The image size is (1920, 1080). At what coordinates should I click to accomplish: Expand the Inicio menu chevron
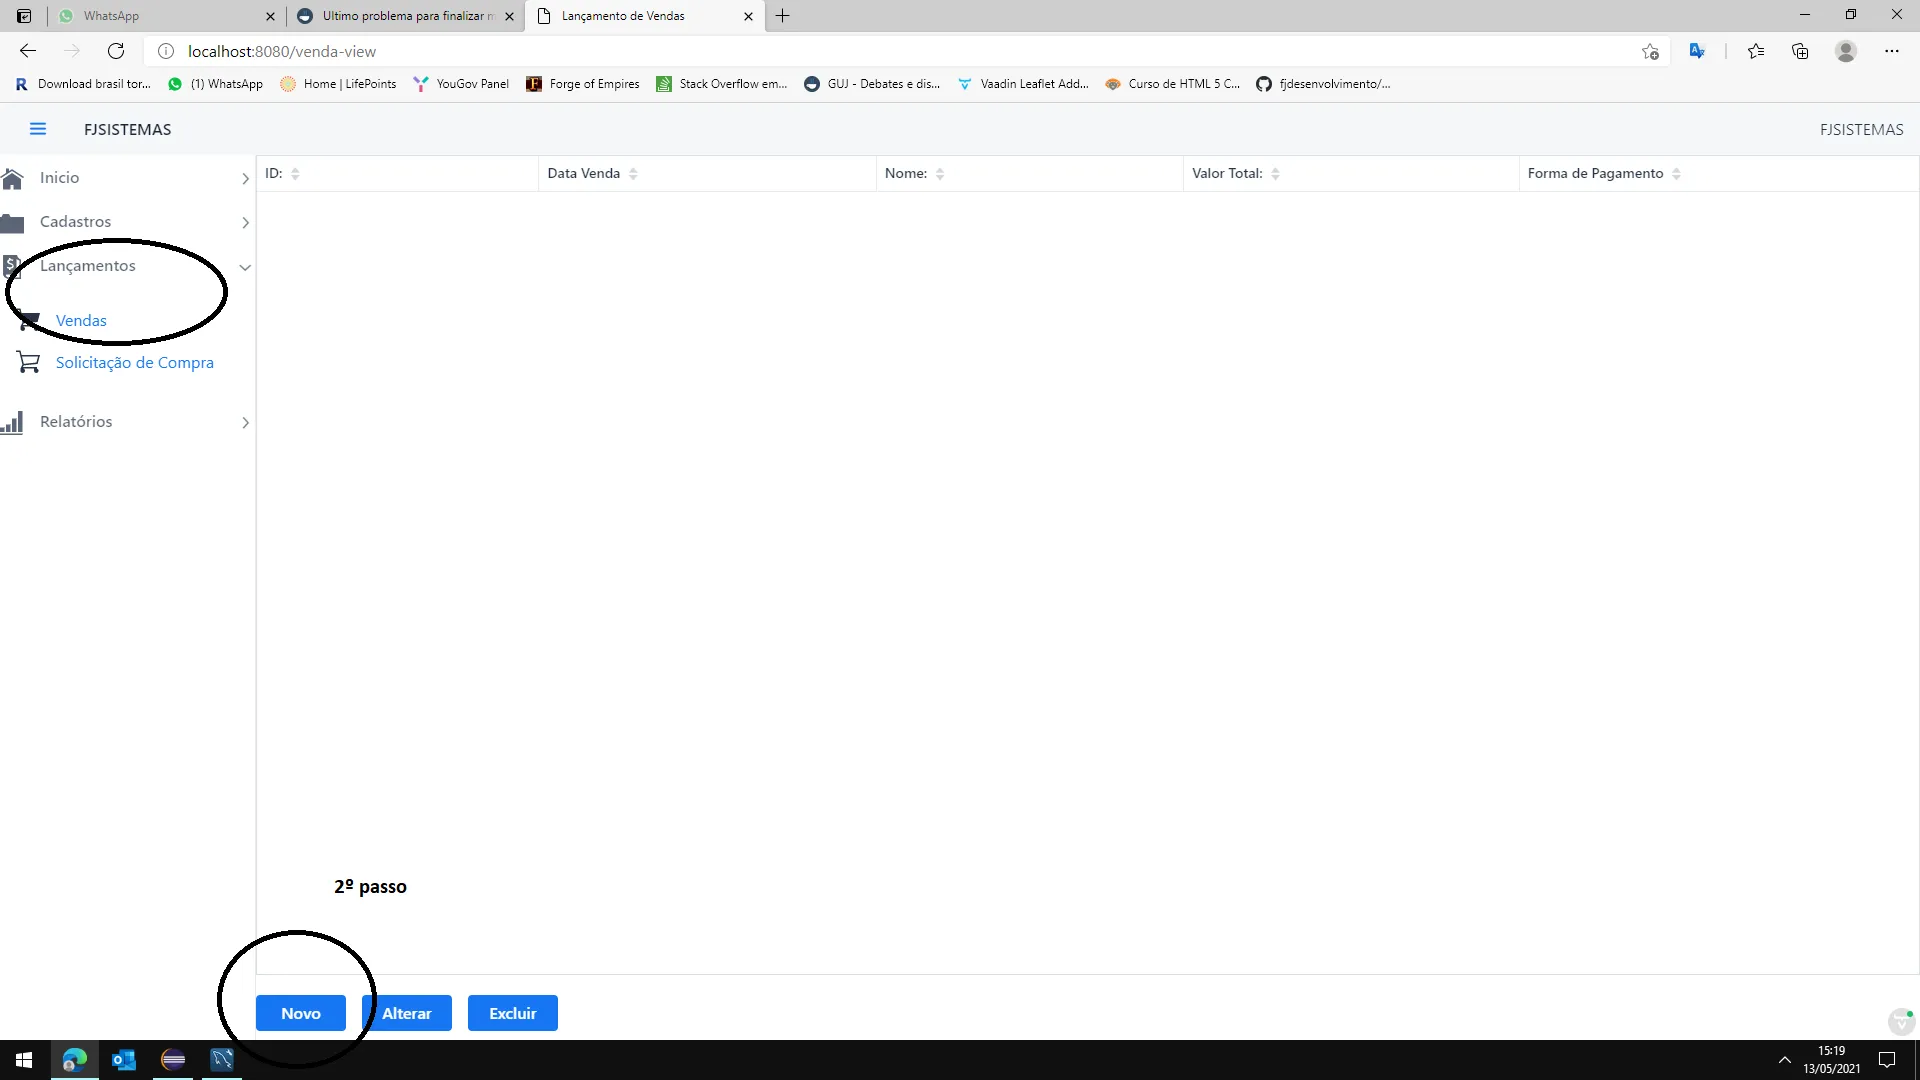coord(245,179)
